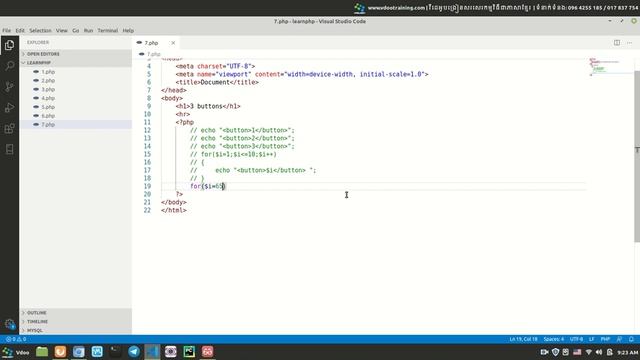Open Telegram from the taskbar
This screenshot has width=640, height=360.
tap(134, 351)
